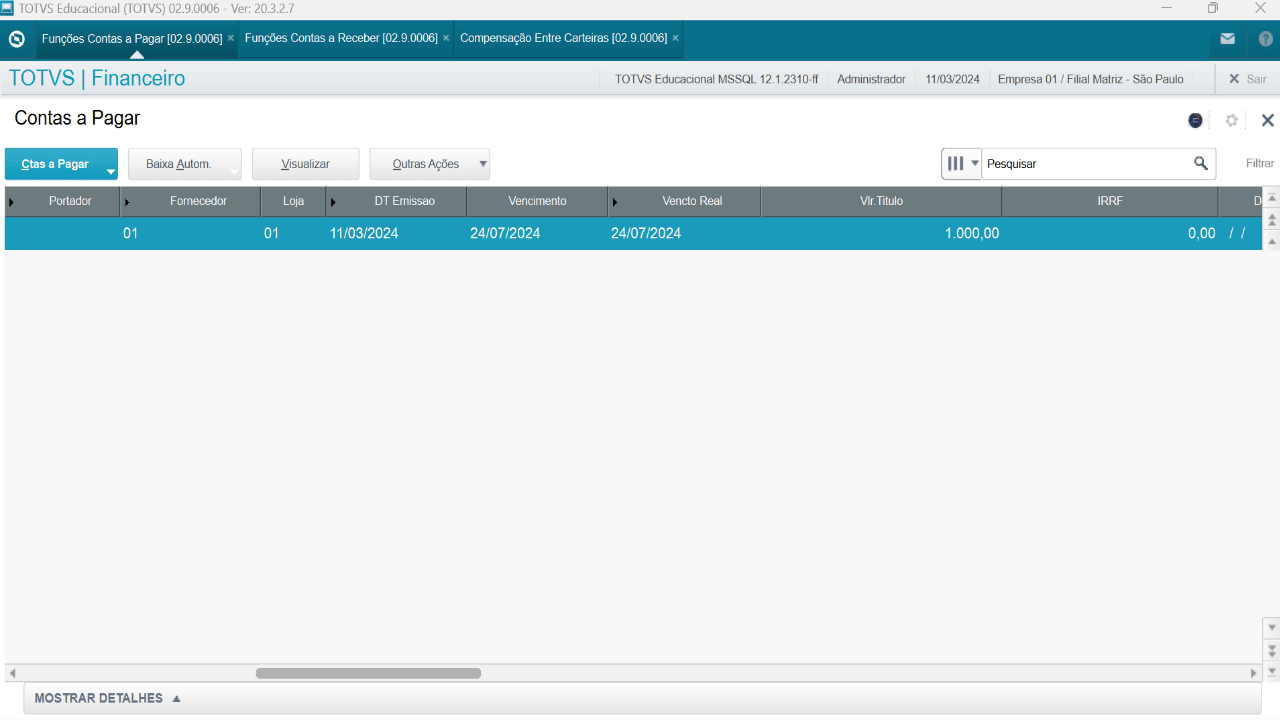Click the single up arrow in grid scrollbar
Screen dimensions: 1280x720
pos(1272,241)
